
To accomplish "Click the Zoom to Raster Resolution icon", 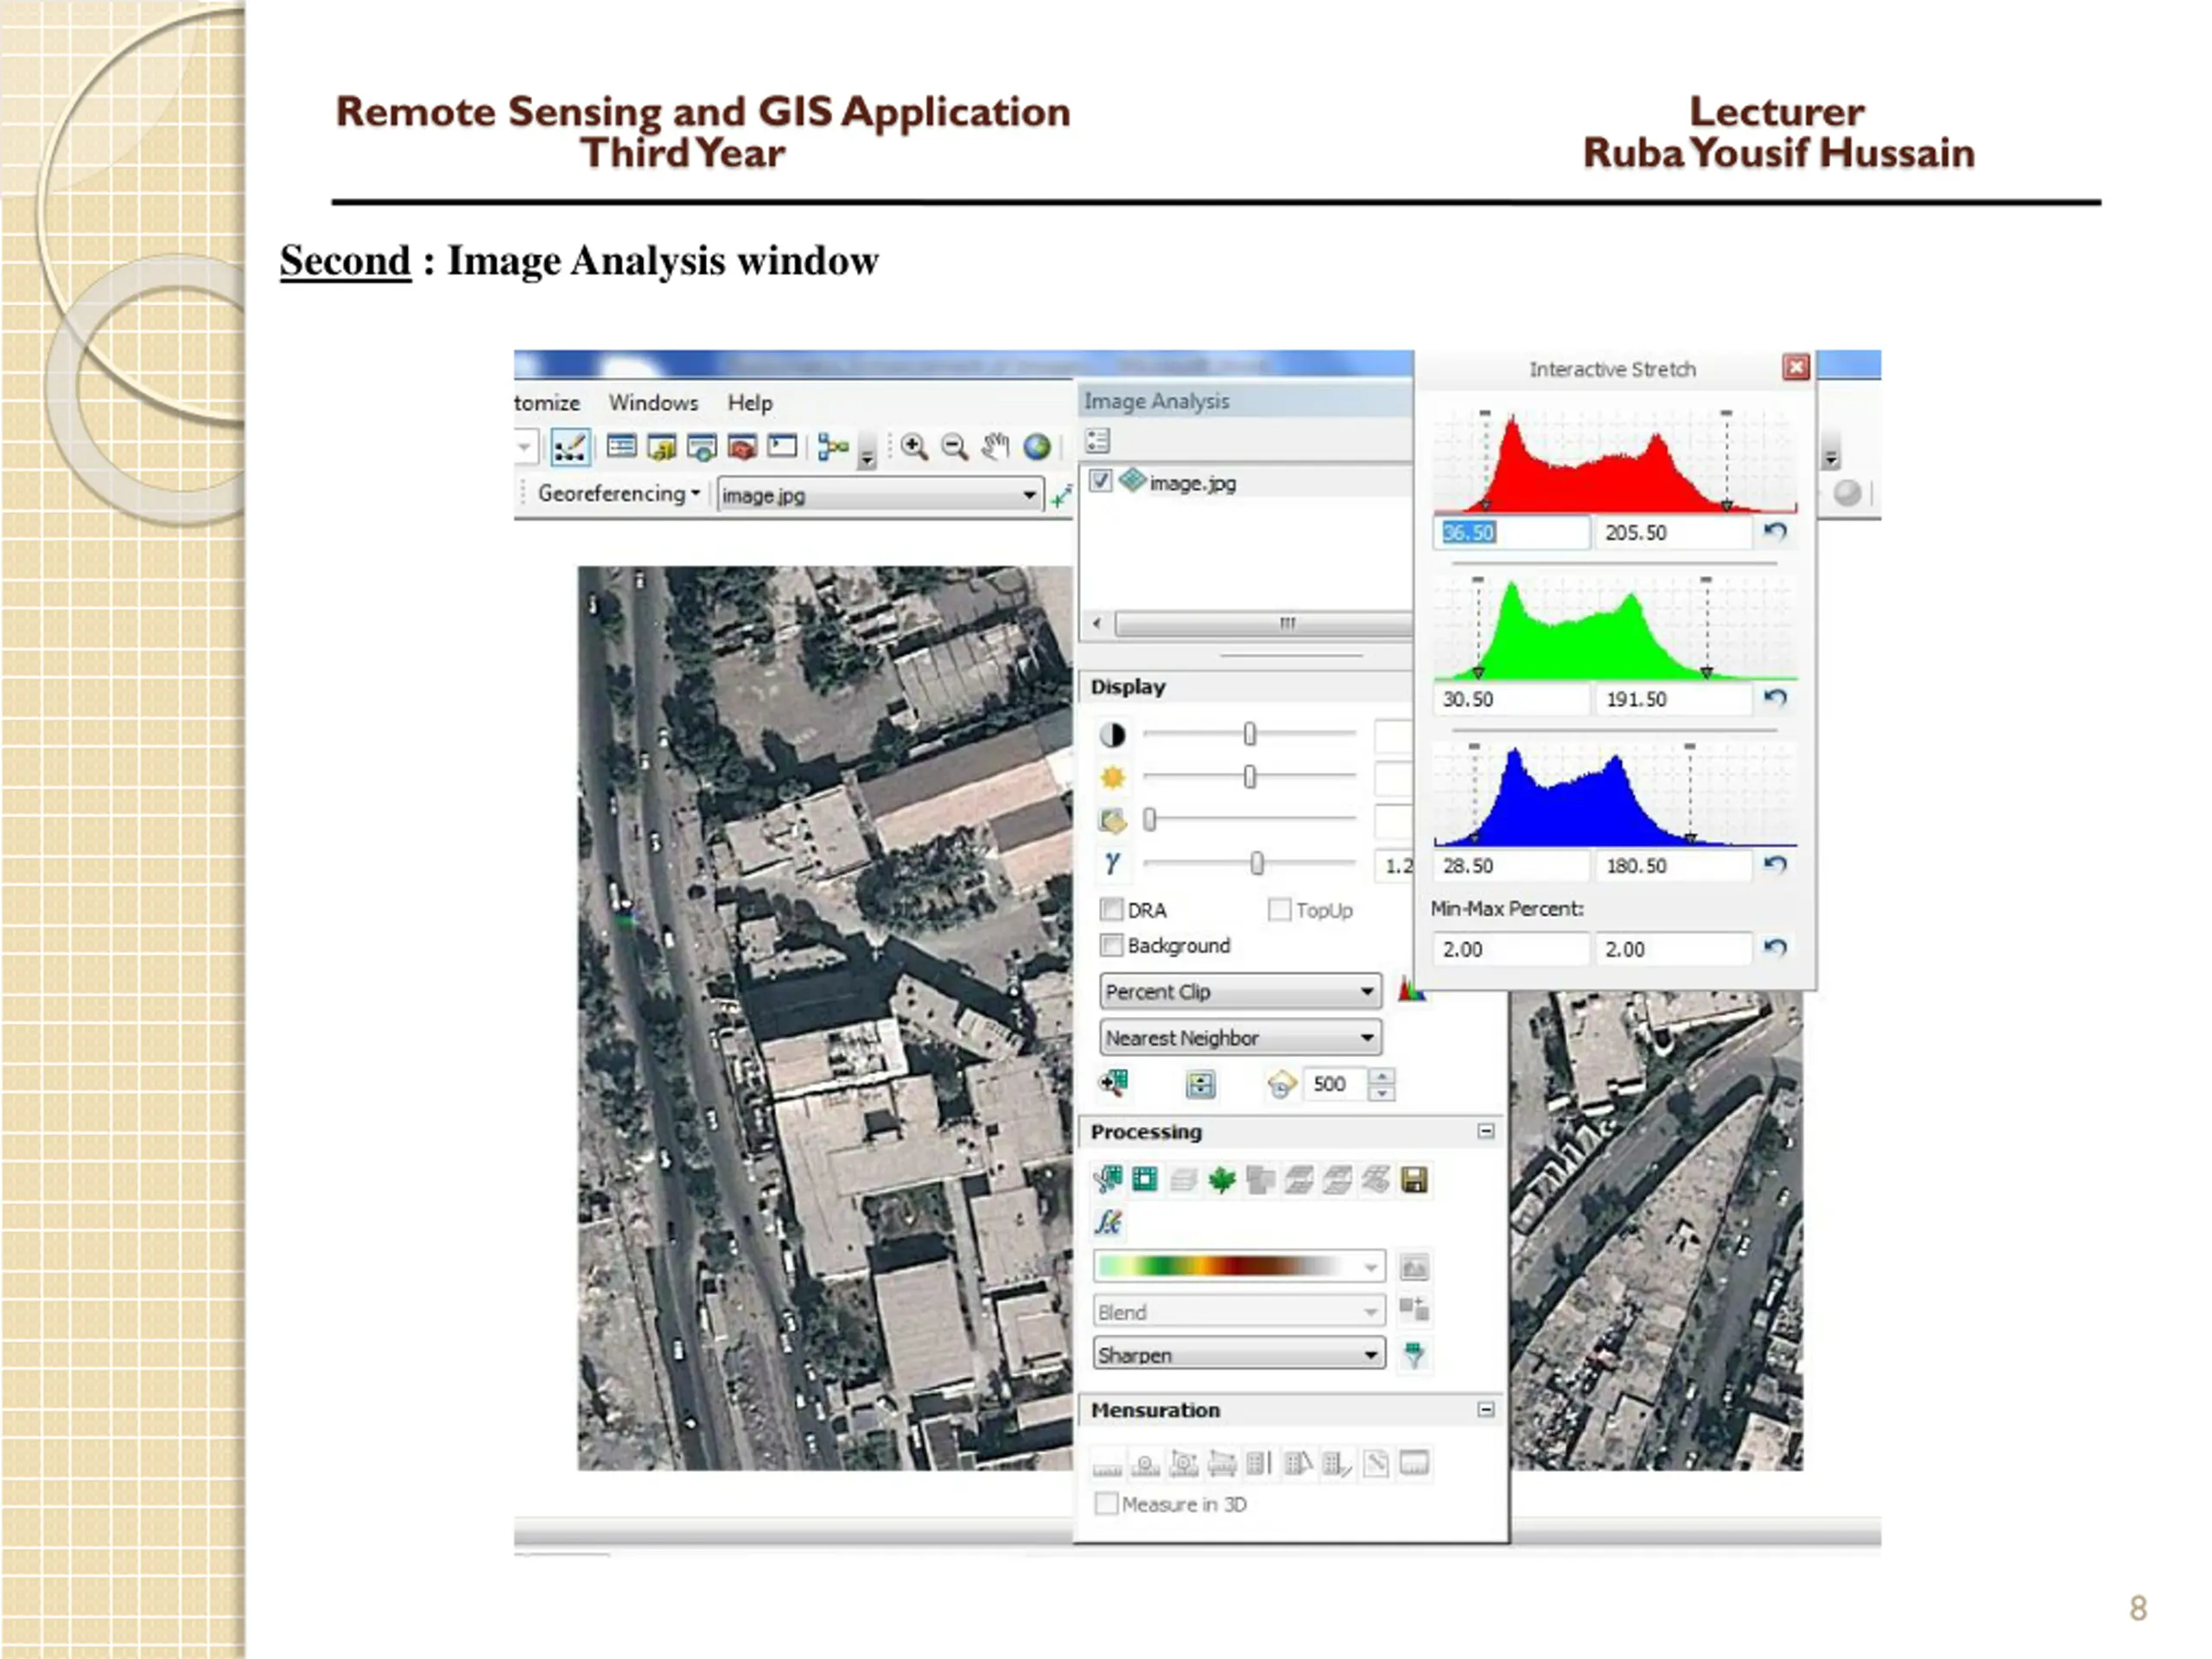I will [1113, 1083].
